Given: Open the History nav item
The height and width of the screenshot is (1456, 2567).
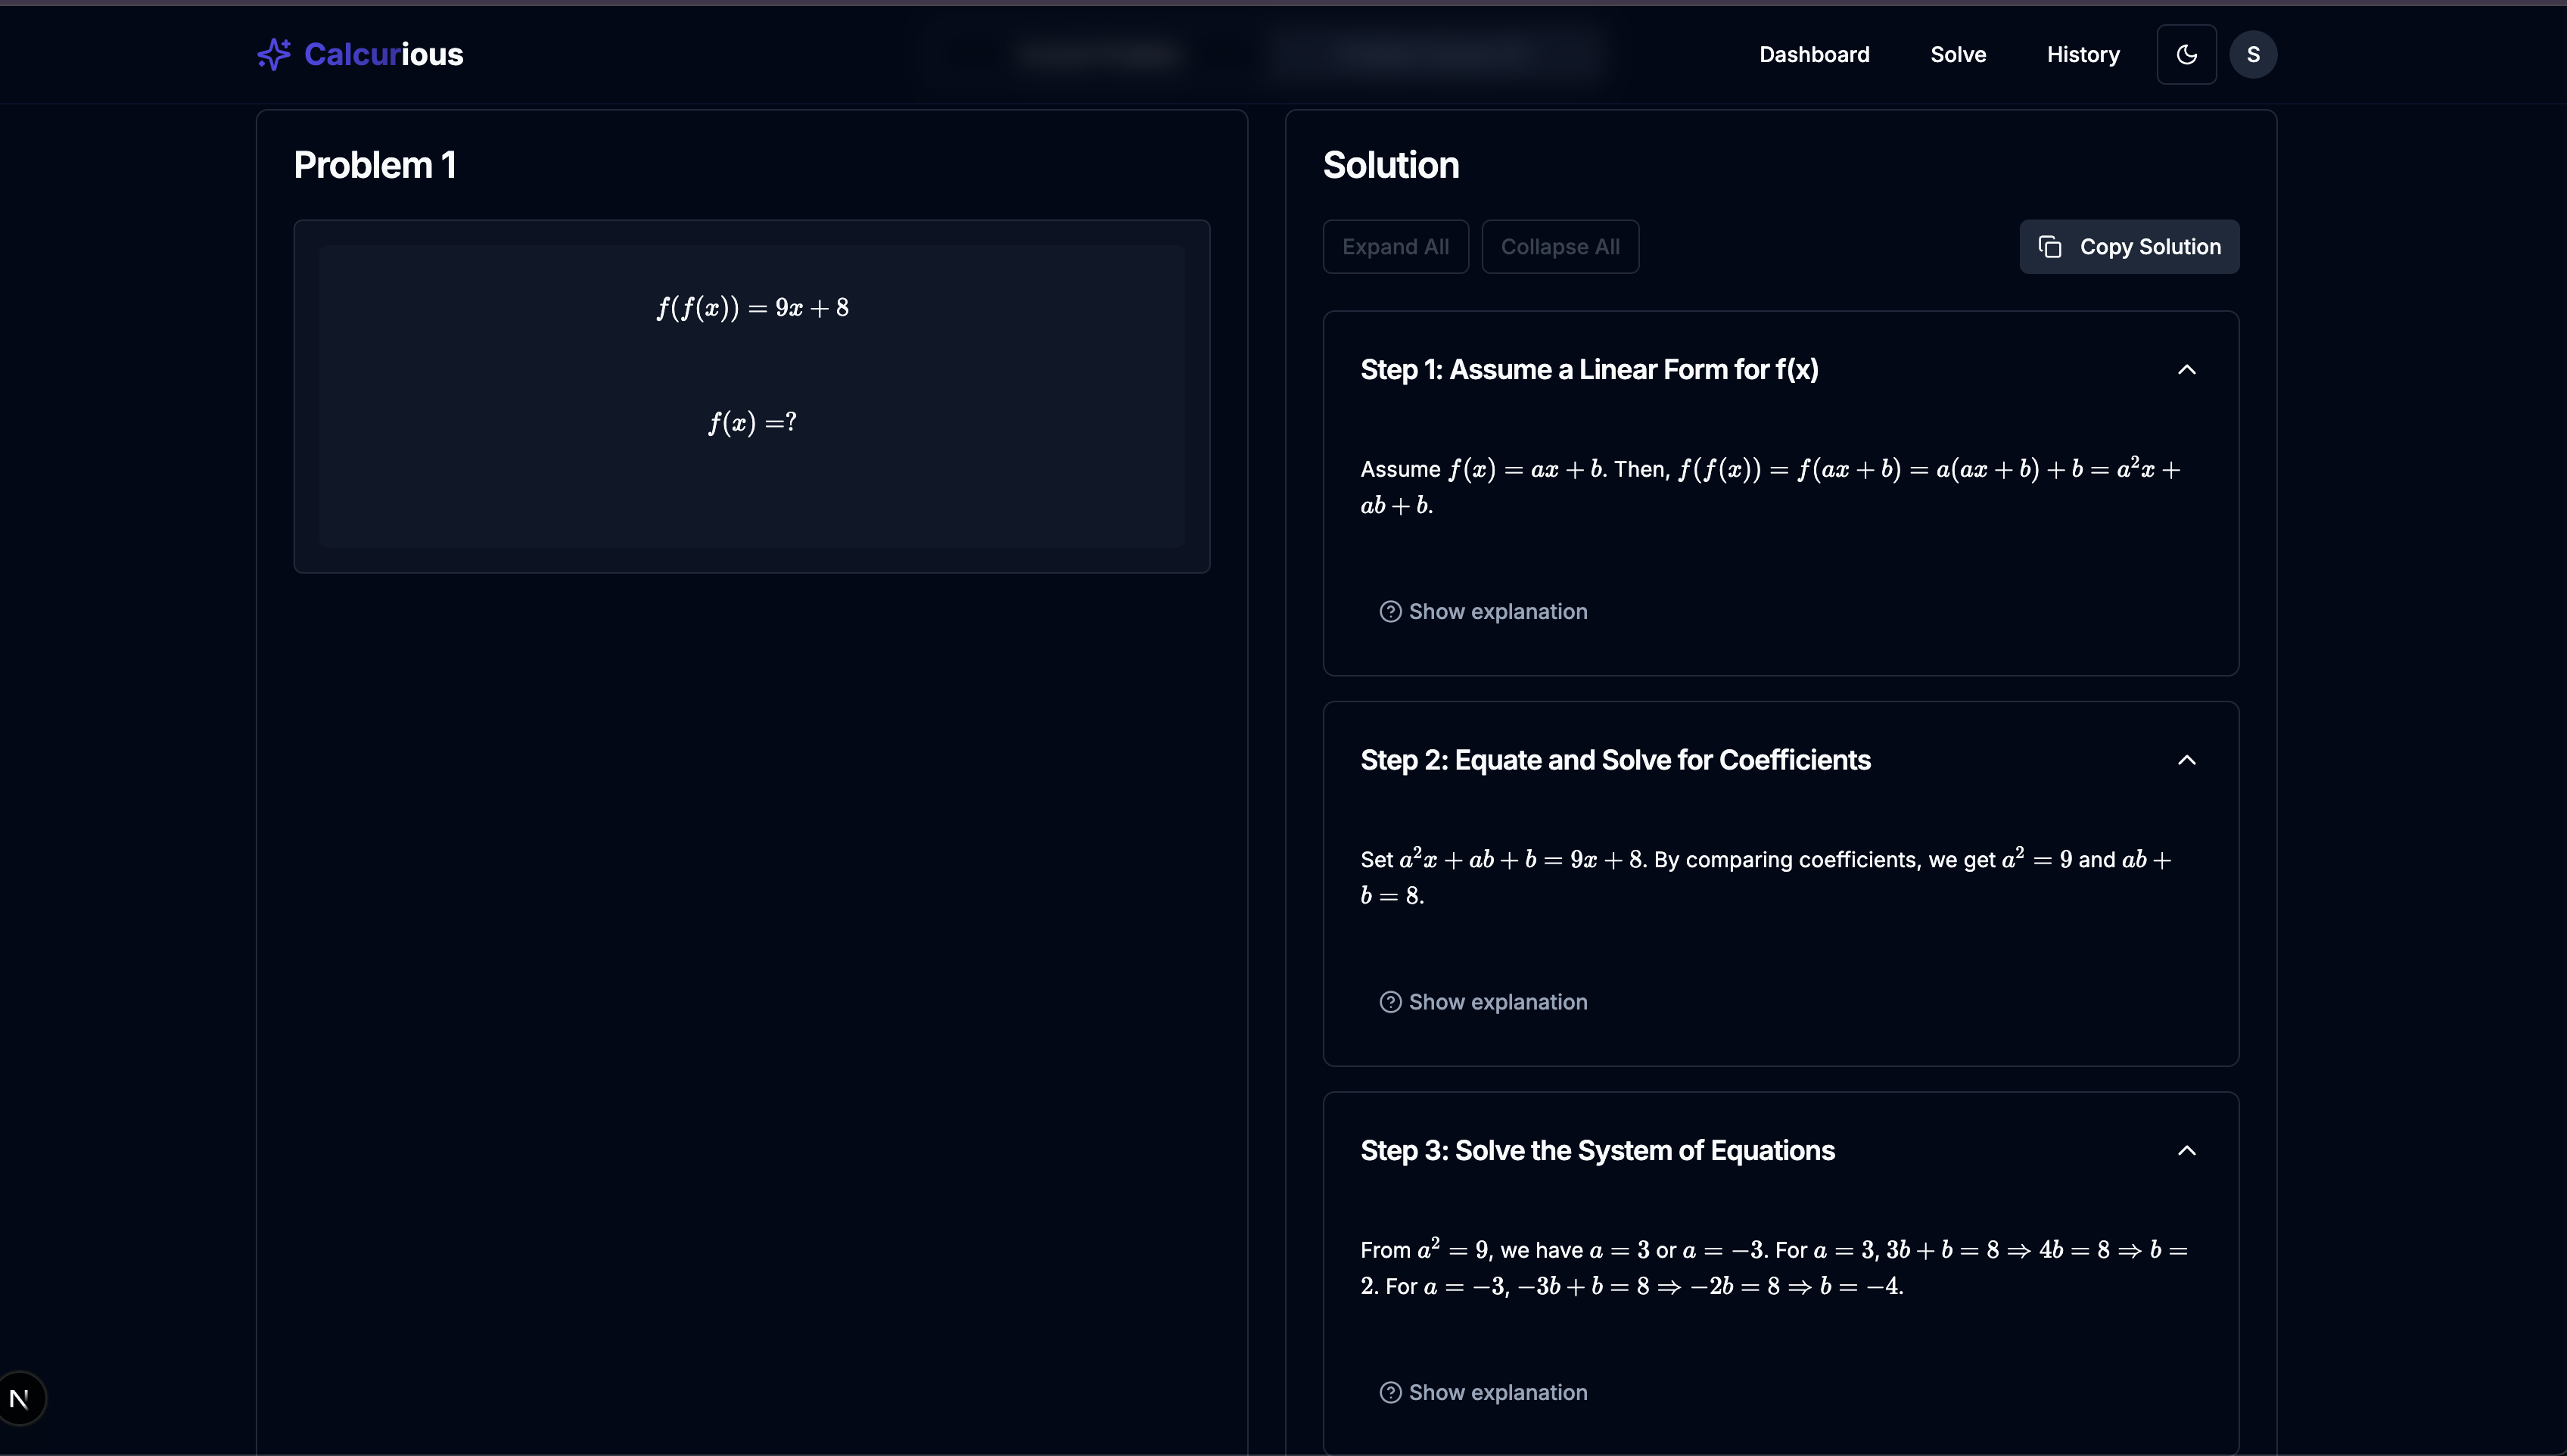Looking at the screenshot, I should (x=2082, y=54).
